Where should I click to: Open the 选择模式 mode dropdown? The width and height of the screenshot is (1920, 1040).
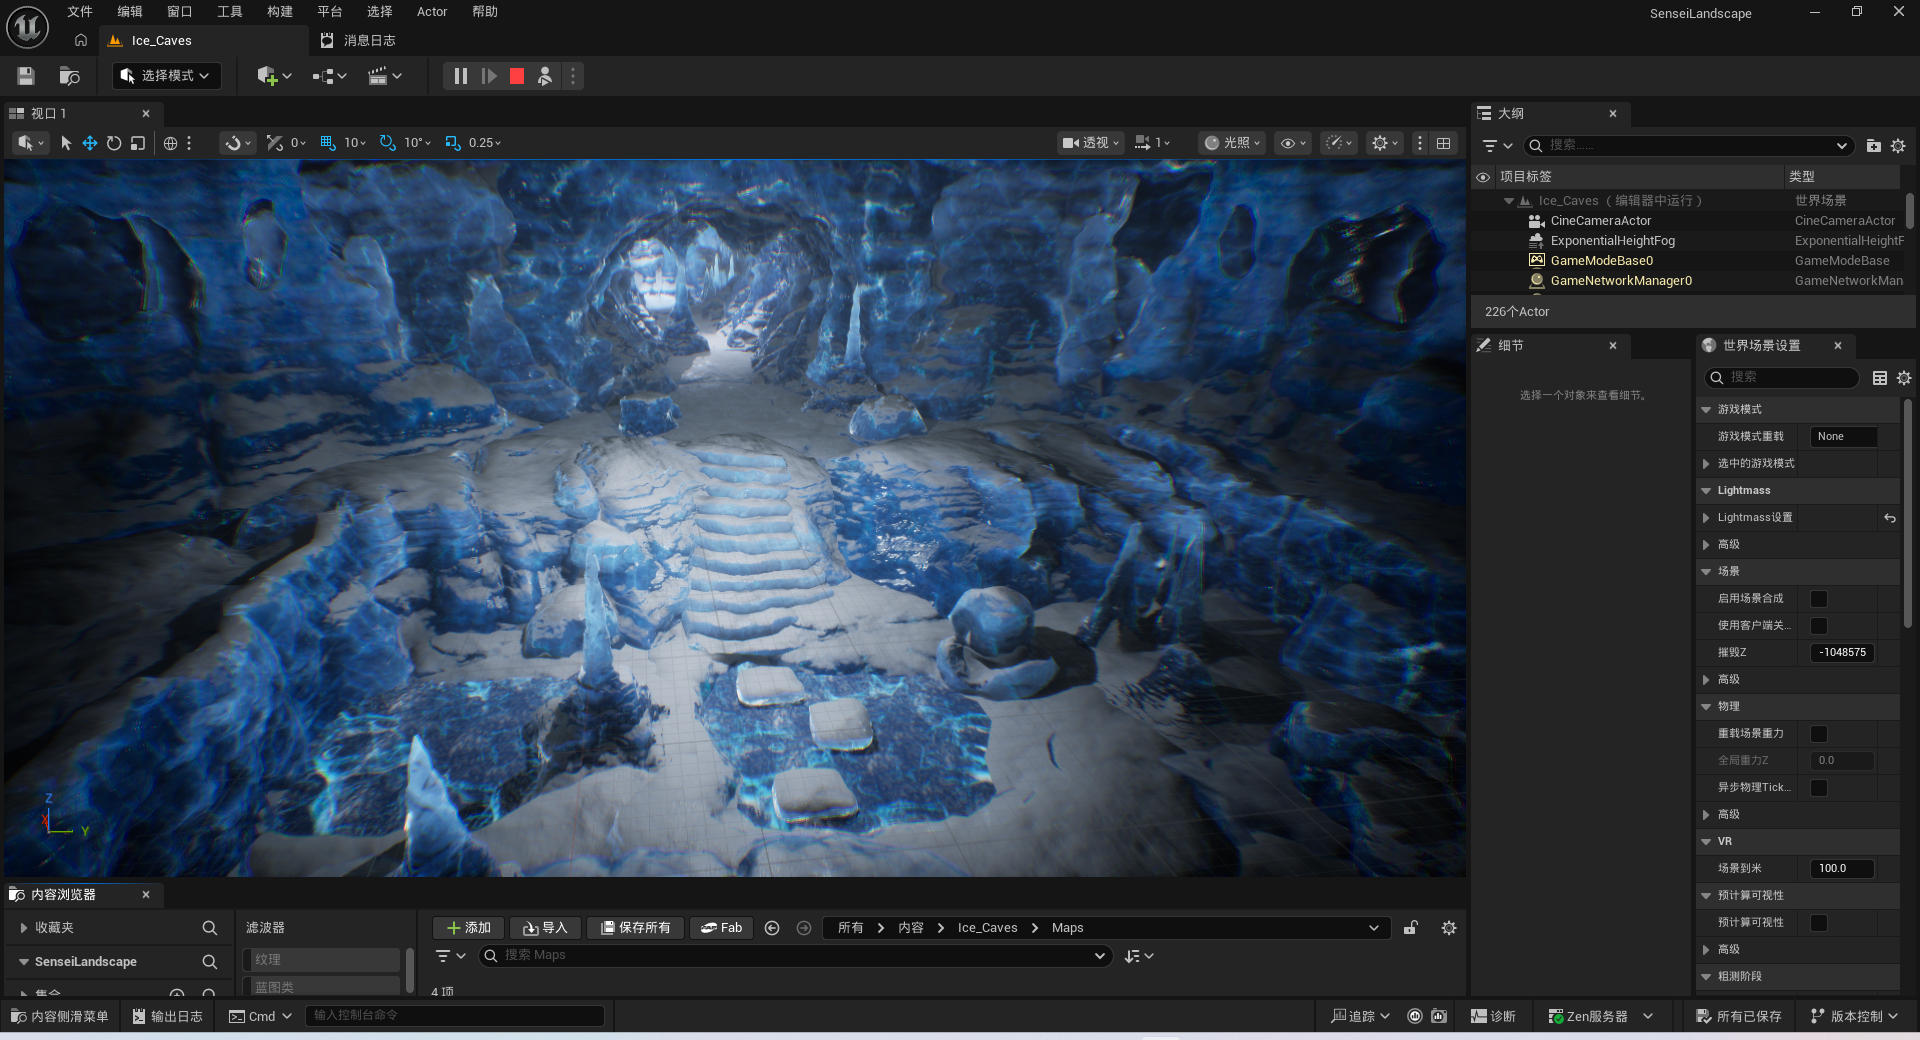click(x=166, y=76)
